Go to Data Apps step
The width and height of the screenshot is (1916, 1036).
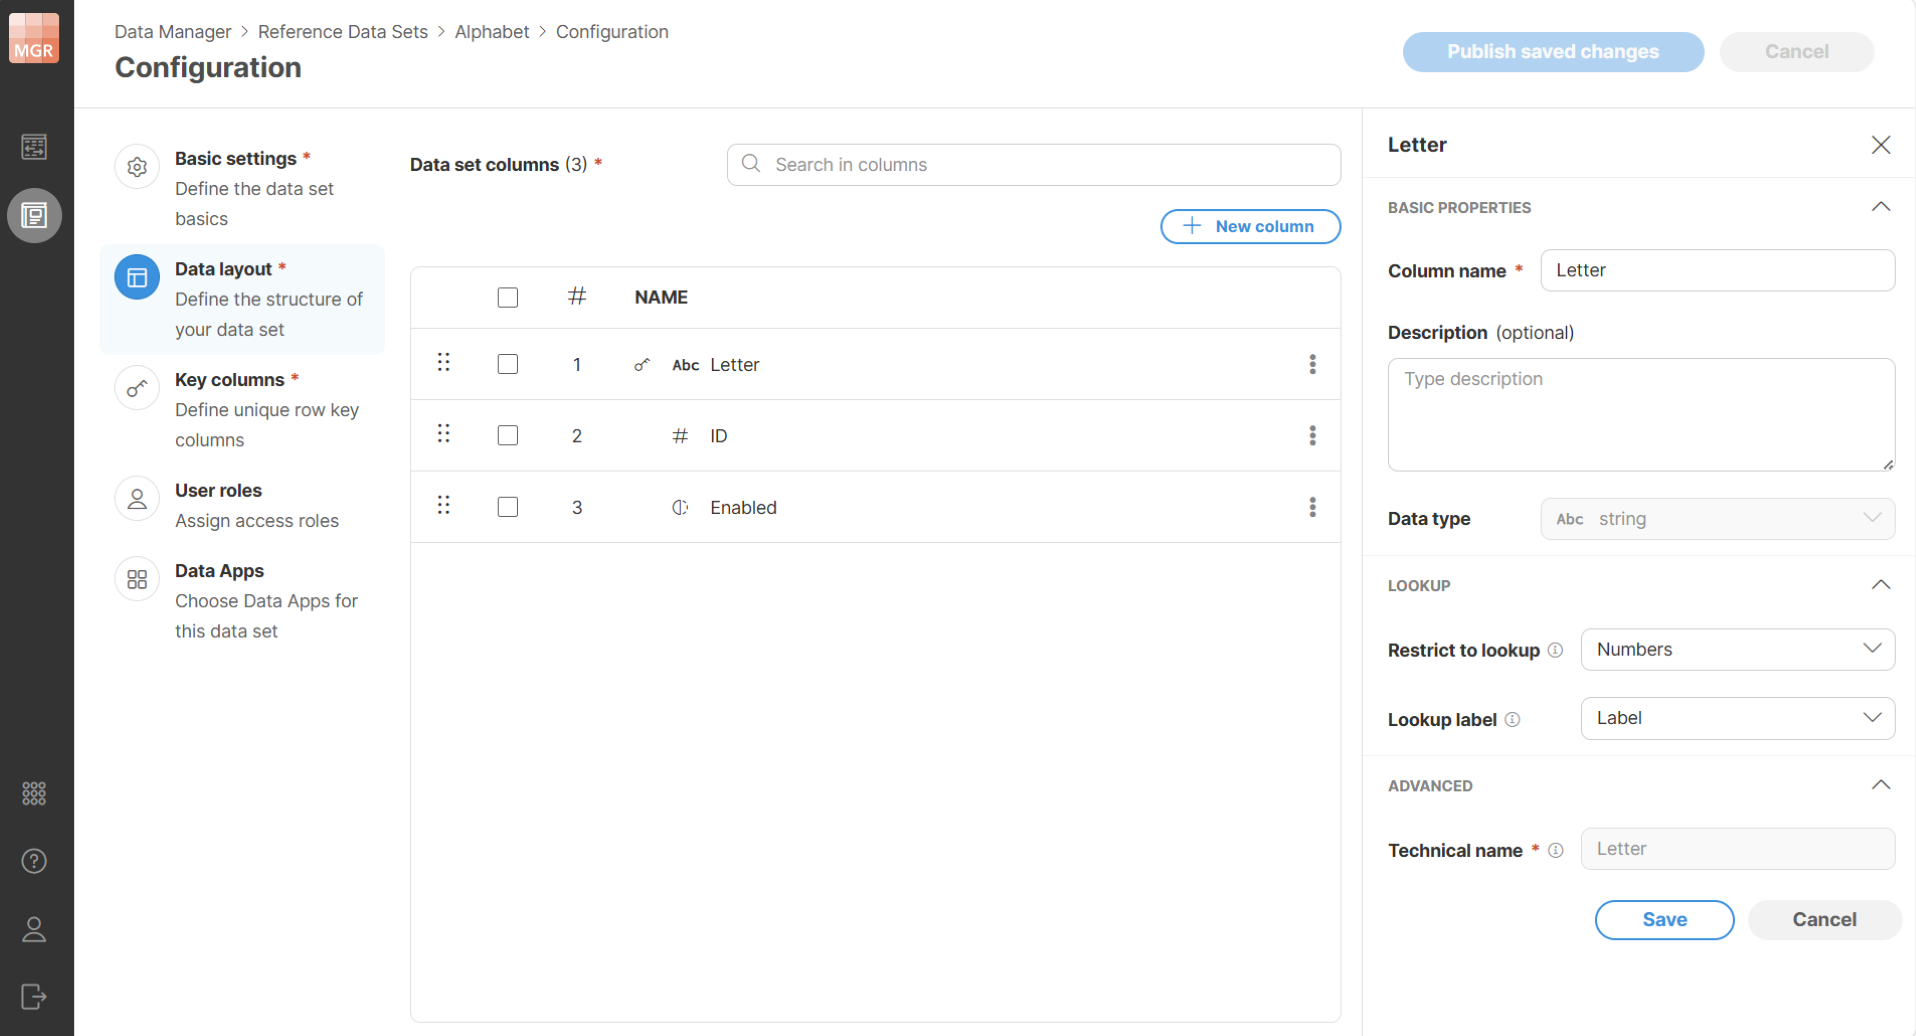point(242,600)
